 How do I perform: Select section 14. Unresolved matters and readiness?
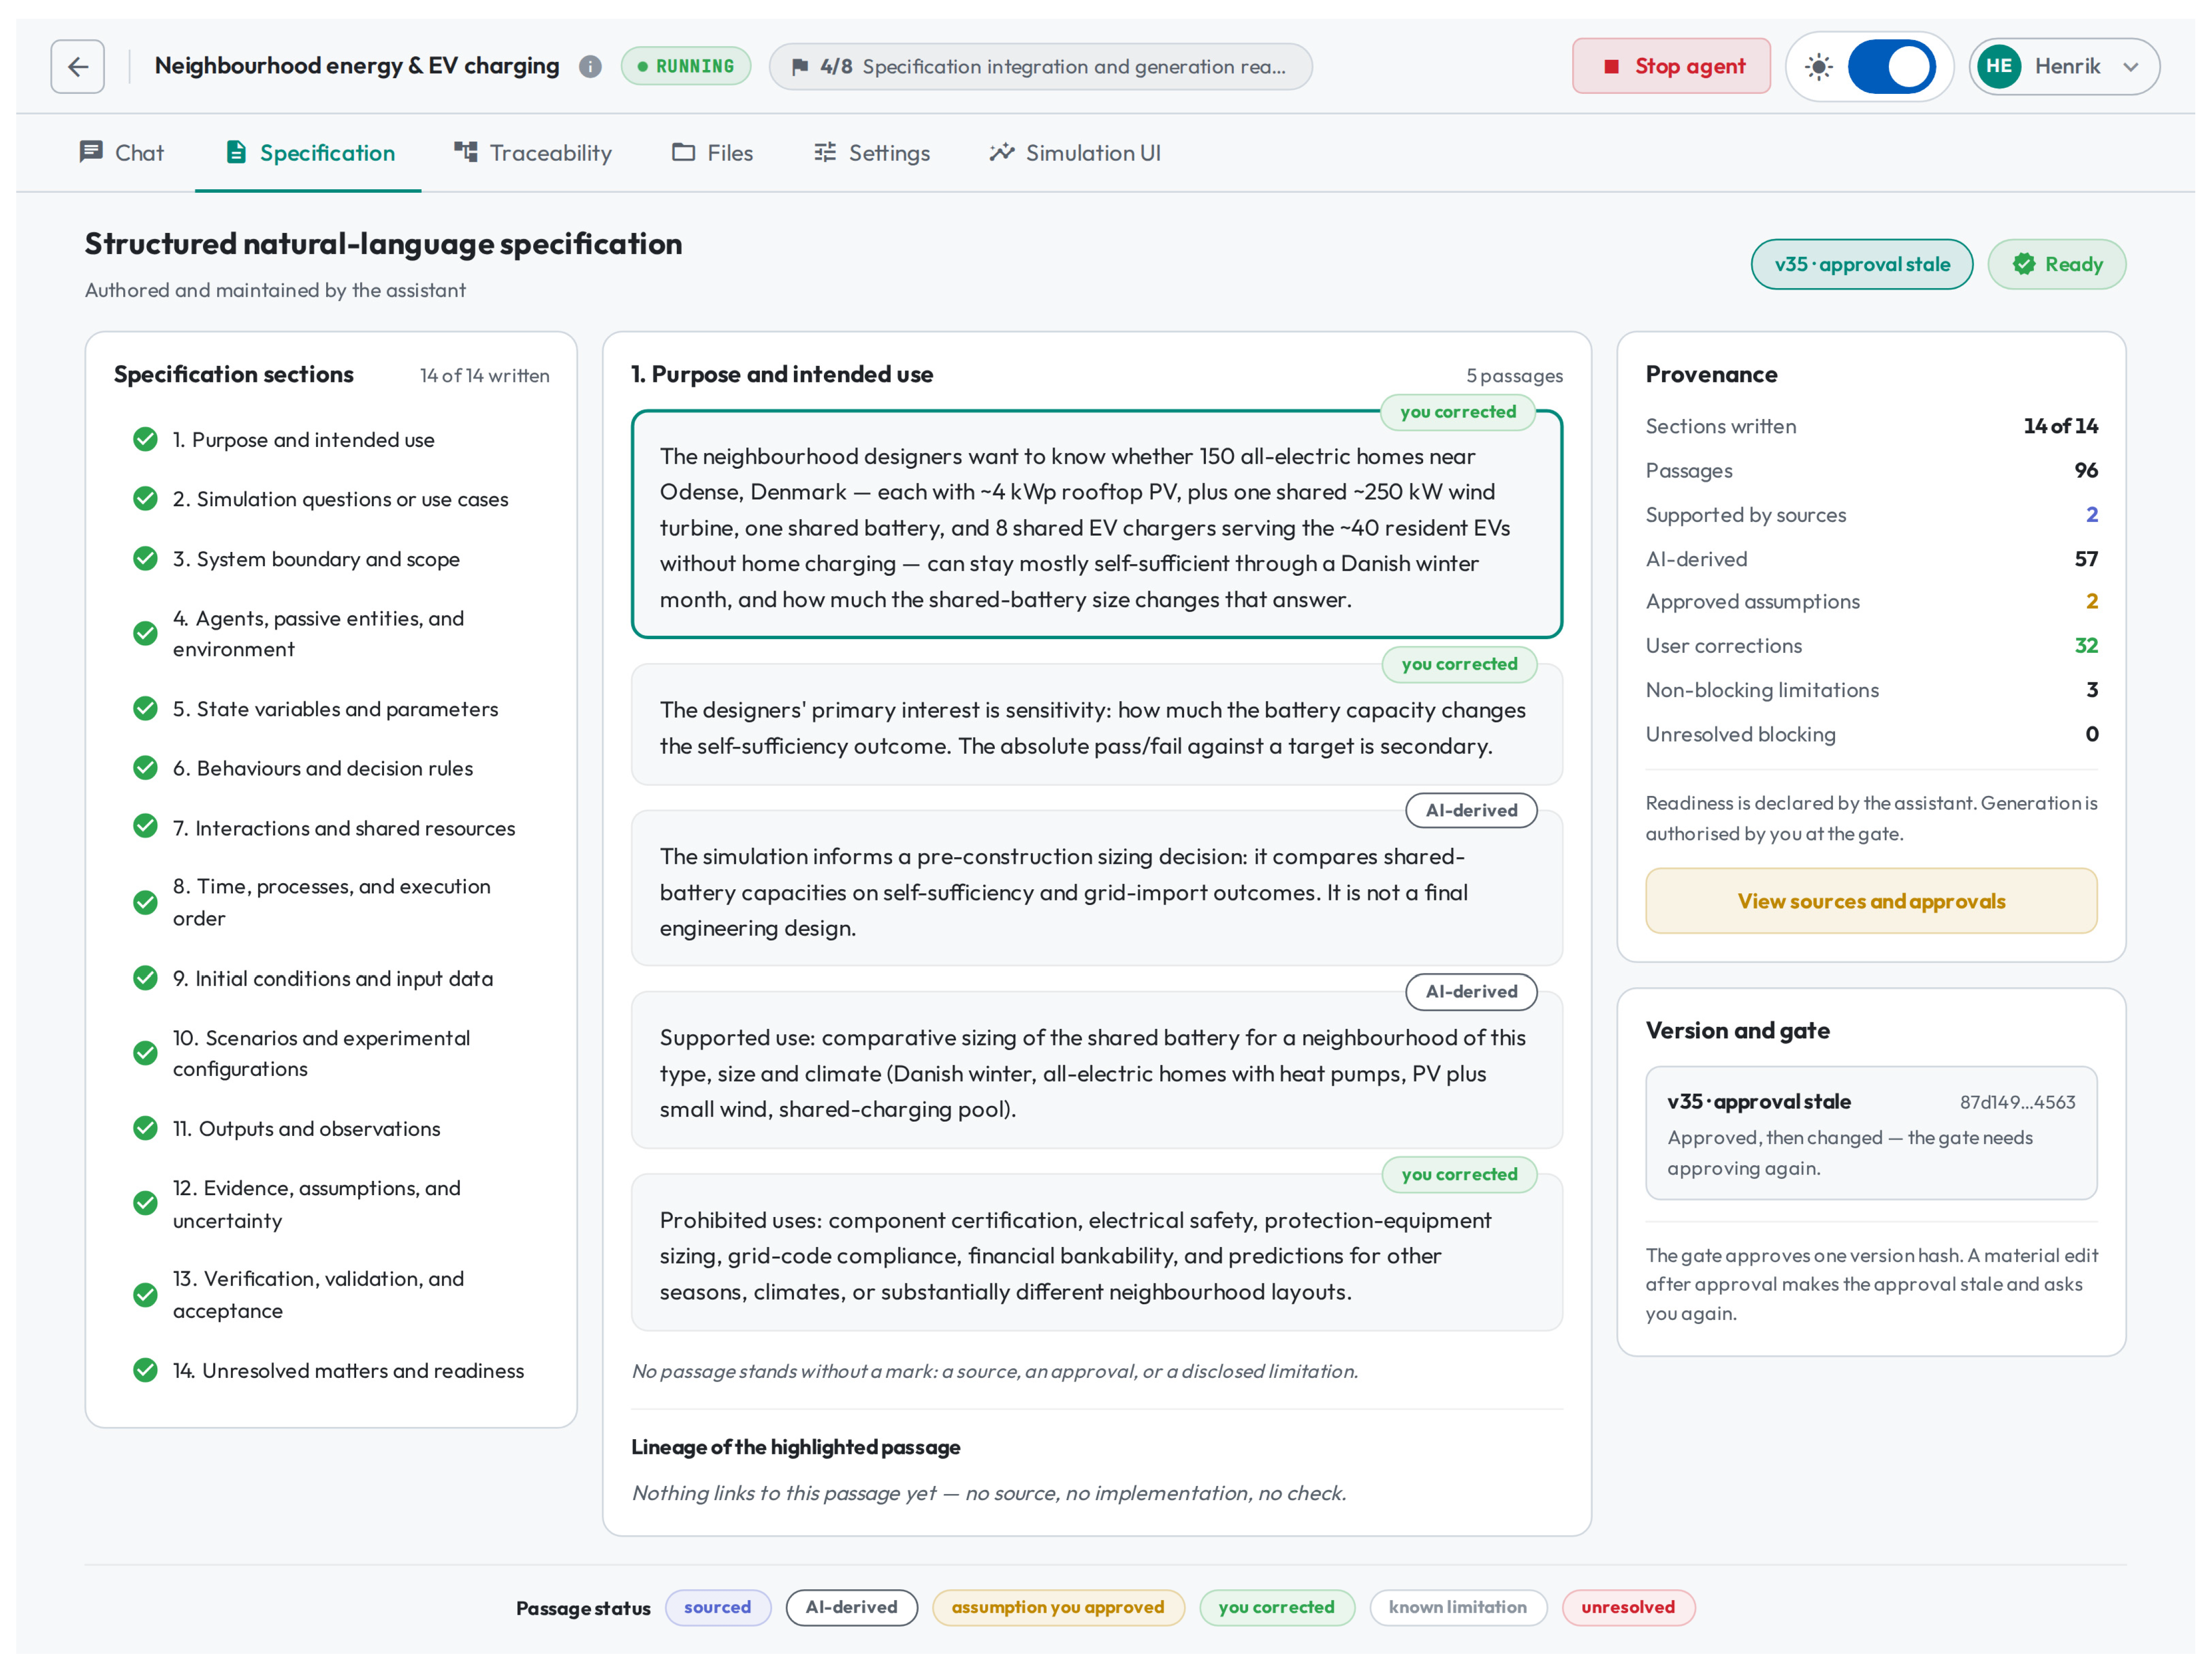331,1370
